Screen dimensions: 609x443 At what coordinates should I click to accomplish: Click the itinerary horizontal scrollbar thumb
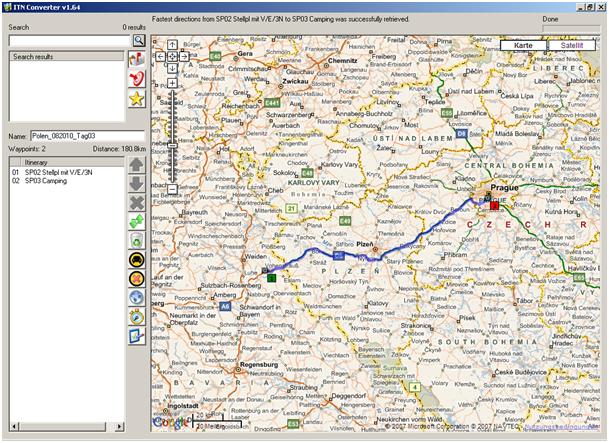[x=62, y=427]
